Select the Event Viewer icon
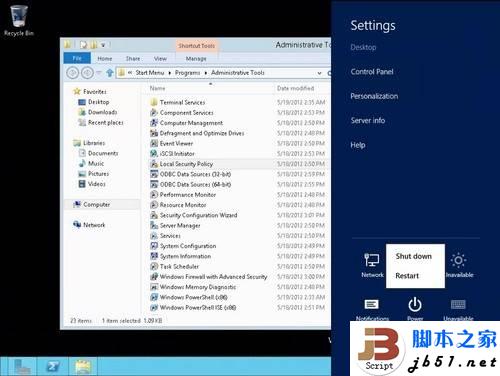 tap(154, 143)
